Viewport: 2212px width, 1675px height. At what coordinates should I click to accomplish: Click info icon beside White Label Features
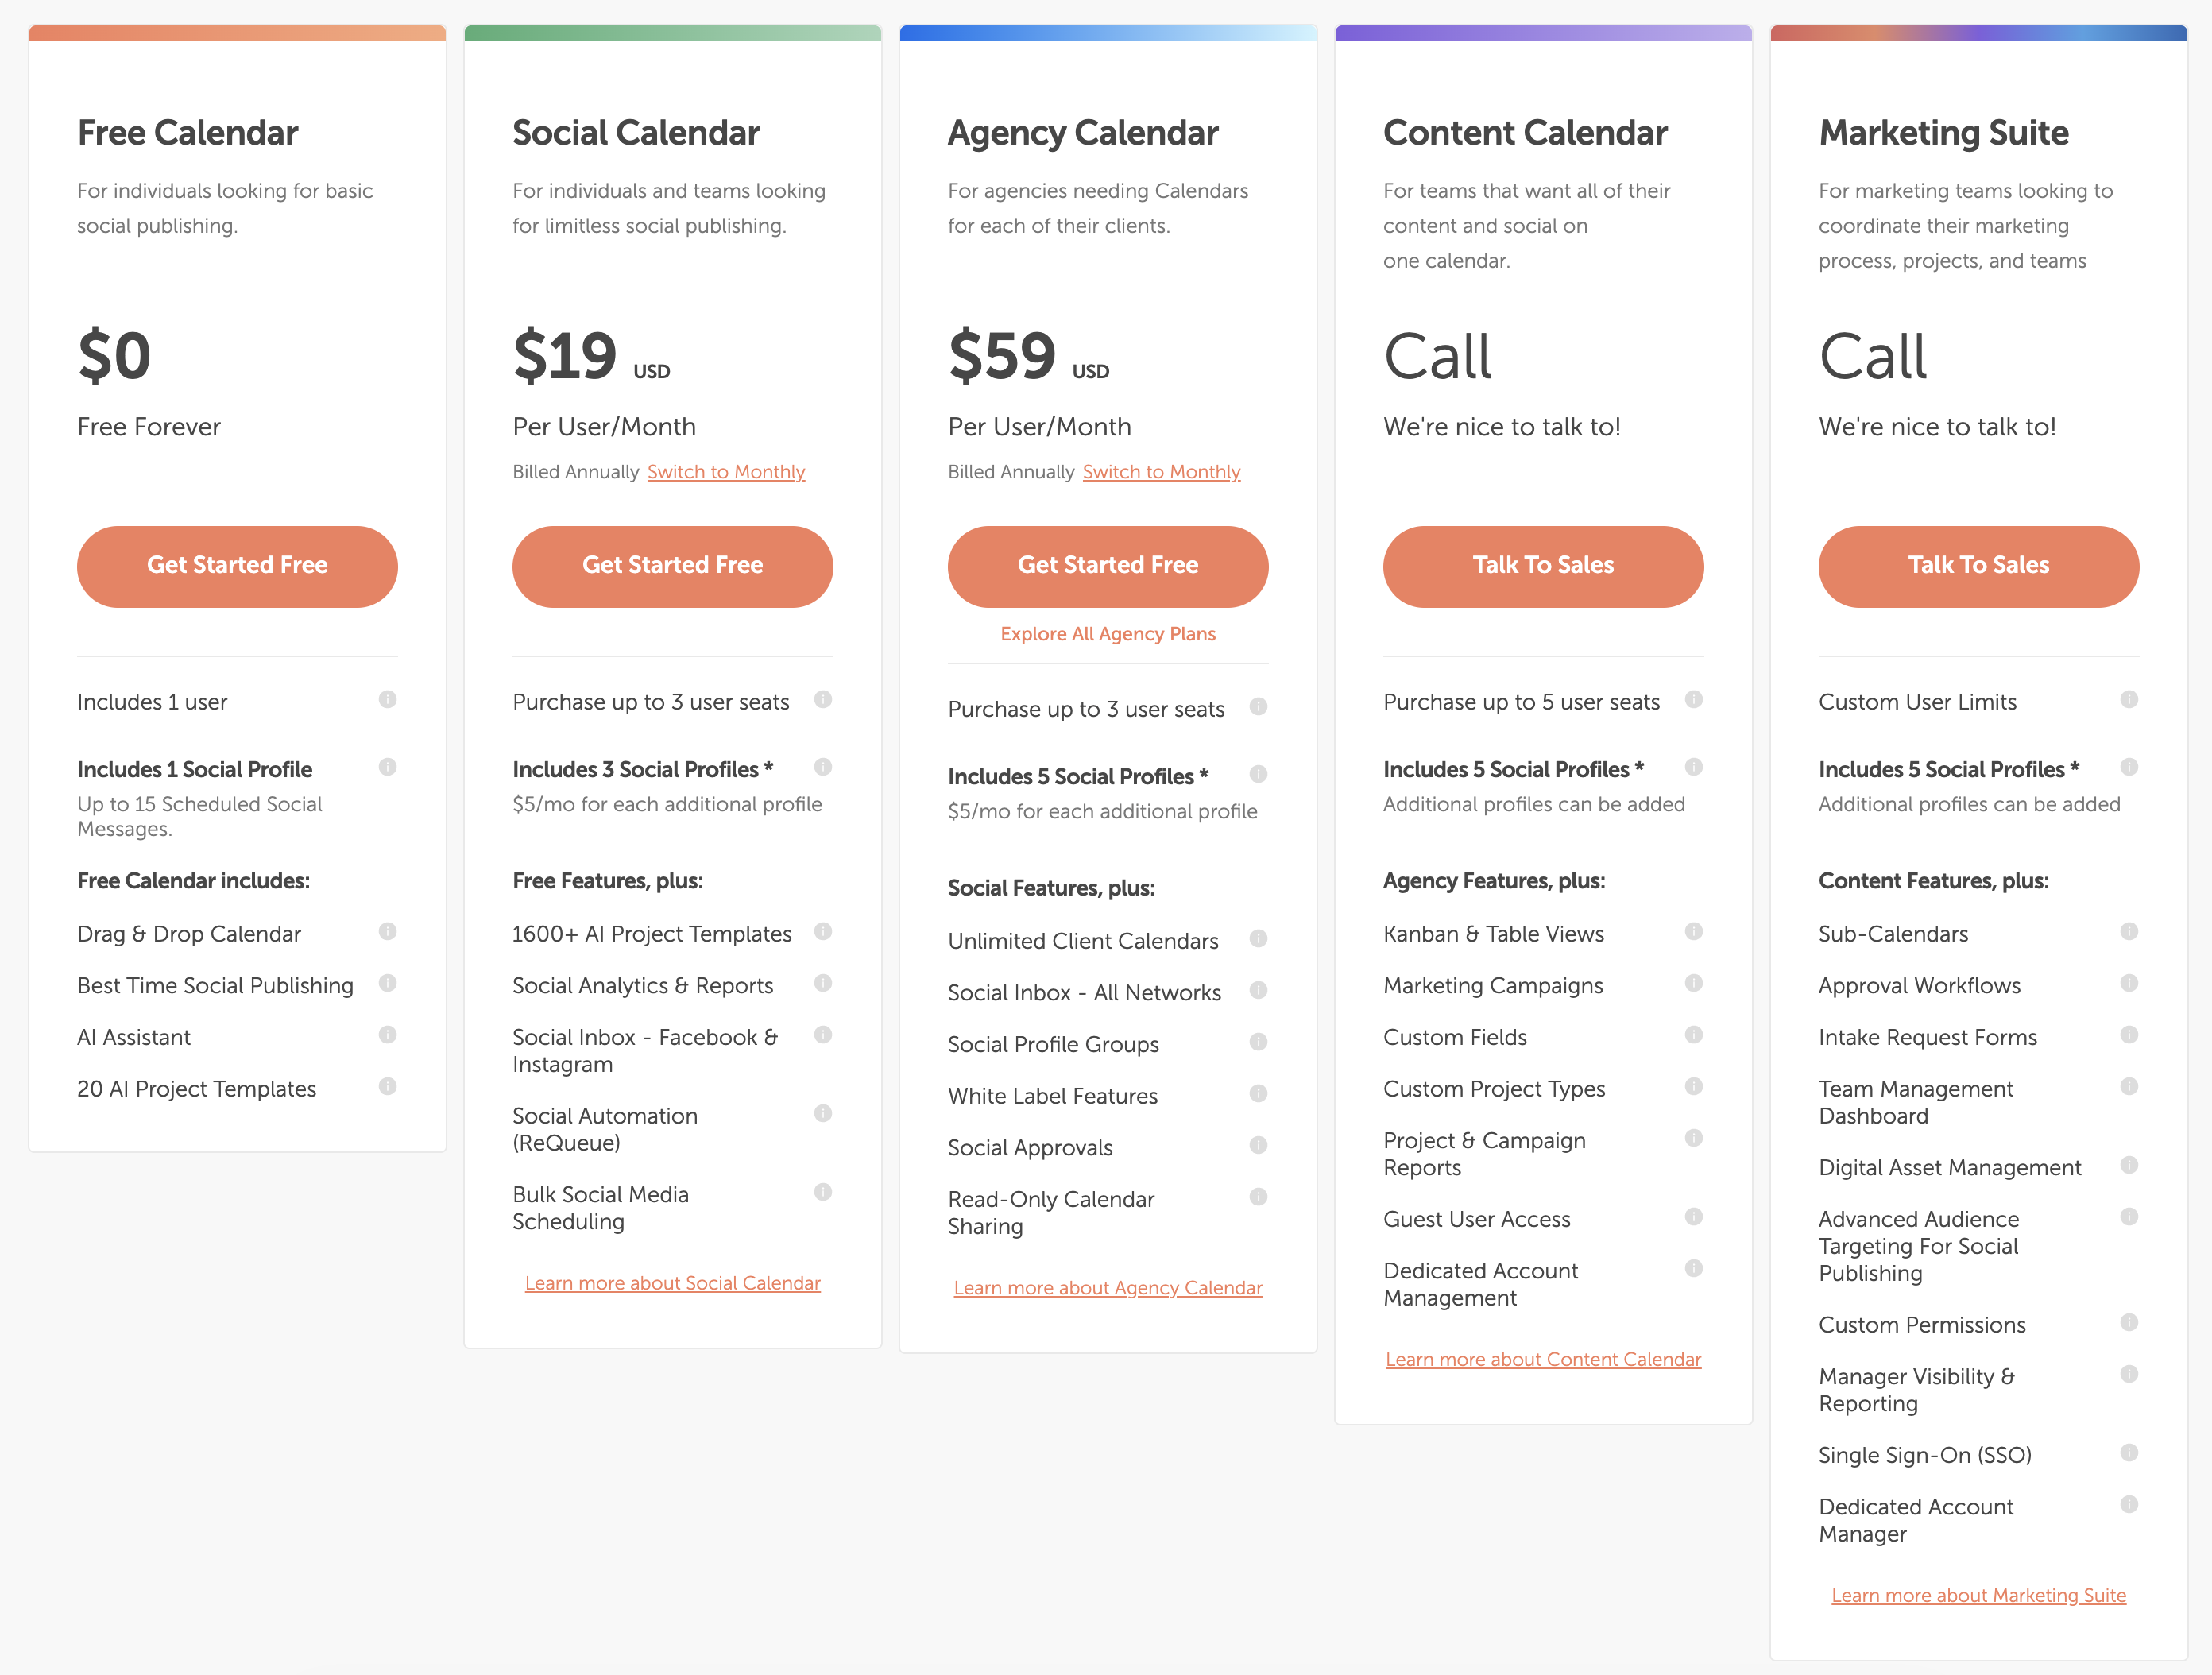click(1259, 1093)
